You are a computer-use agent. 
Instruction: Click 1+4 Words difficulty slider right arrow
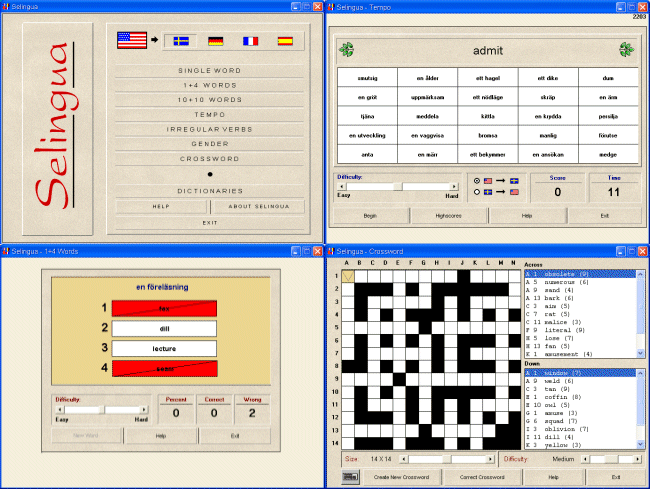pos(144,410)
